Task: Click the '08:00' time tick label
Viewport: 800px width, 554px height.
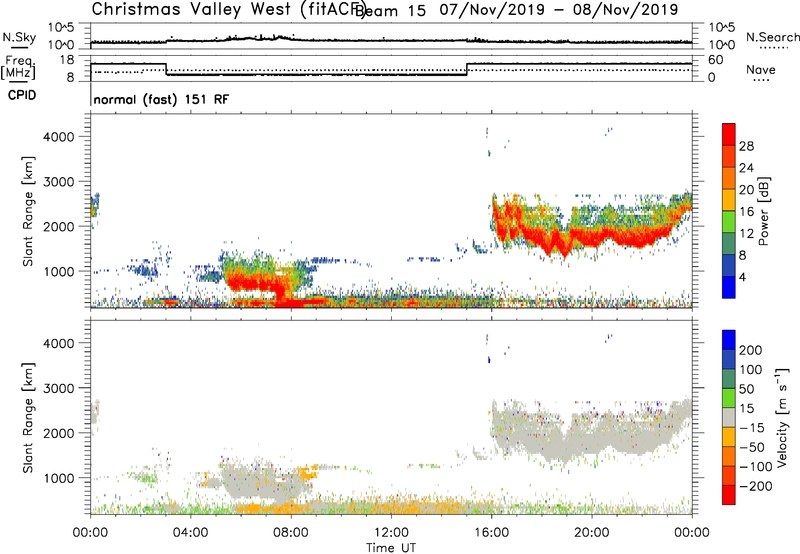Action: (291, 533)
